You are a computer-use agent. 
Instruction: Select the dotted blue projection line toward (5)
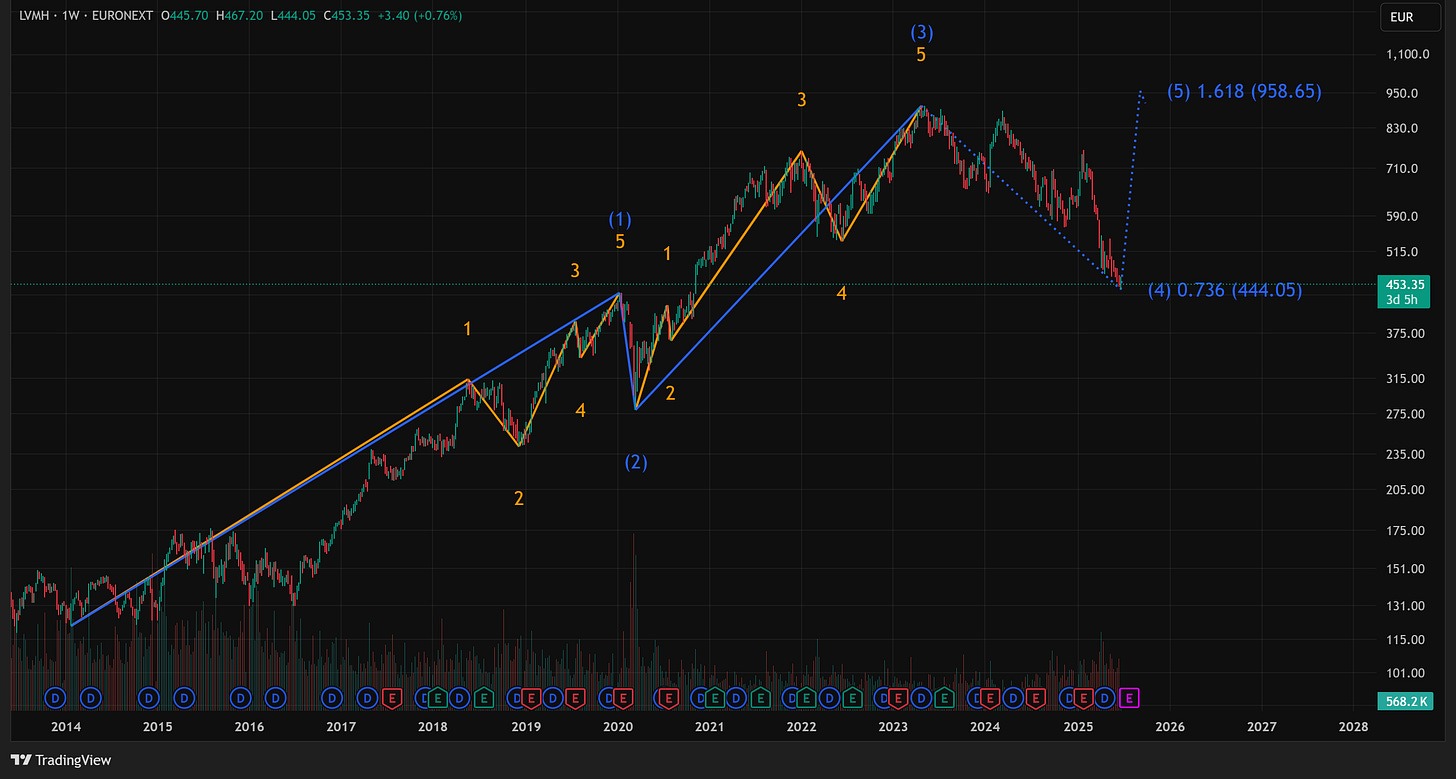tap(1131, 190)
